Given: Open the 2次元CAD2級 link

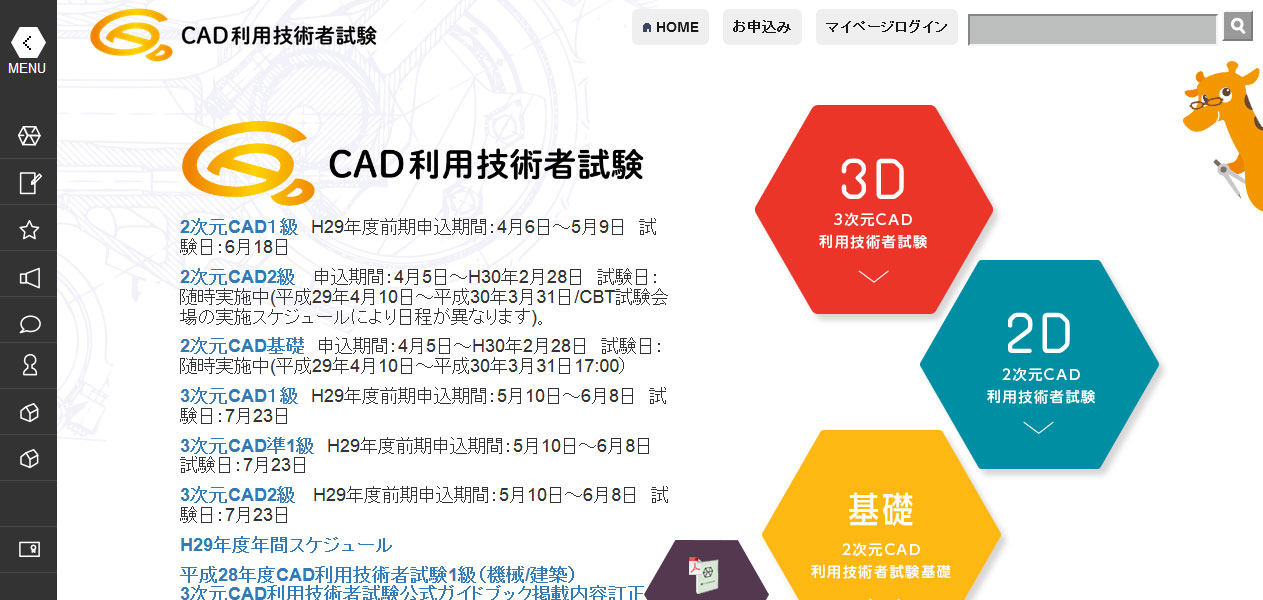Looking at the screenshot, I should pos(238,276).
